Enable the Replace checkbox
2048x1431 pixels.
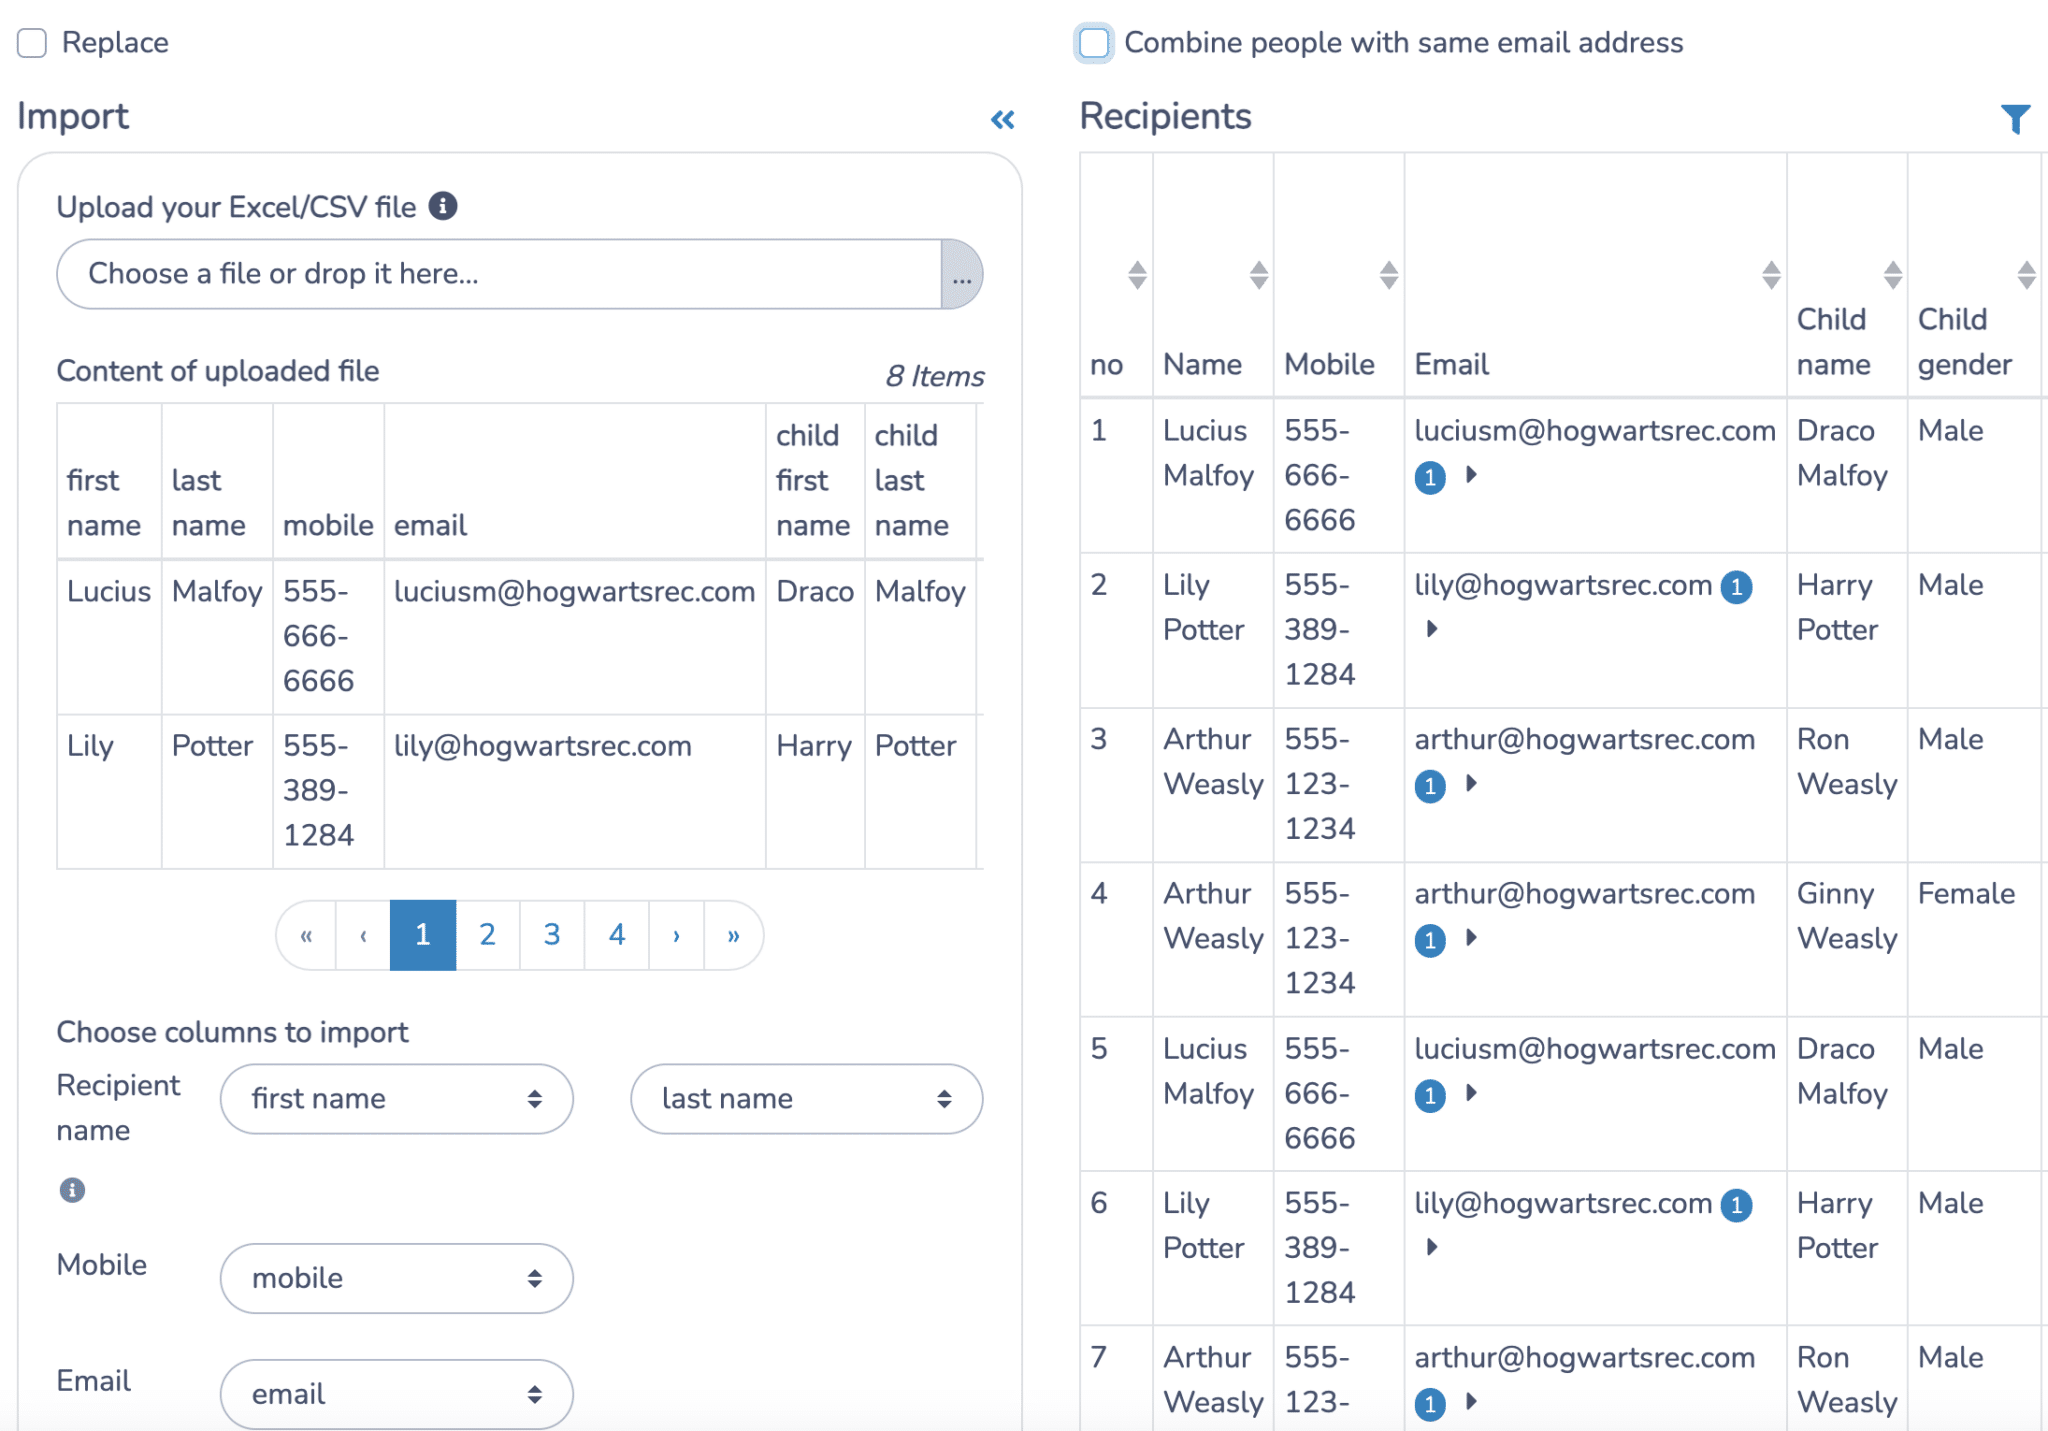point(32,43)
